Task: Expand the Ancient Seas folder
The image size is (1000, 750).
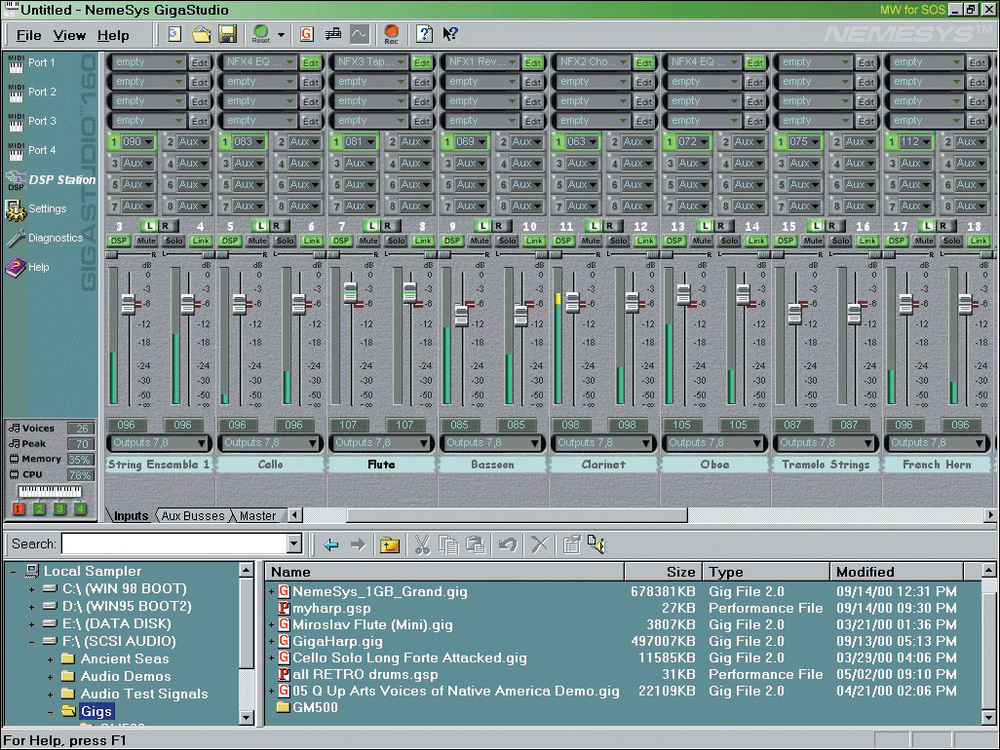Action: [x=50, y=660]
